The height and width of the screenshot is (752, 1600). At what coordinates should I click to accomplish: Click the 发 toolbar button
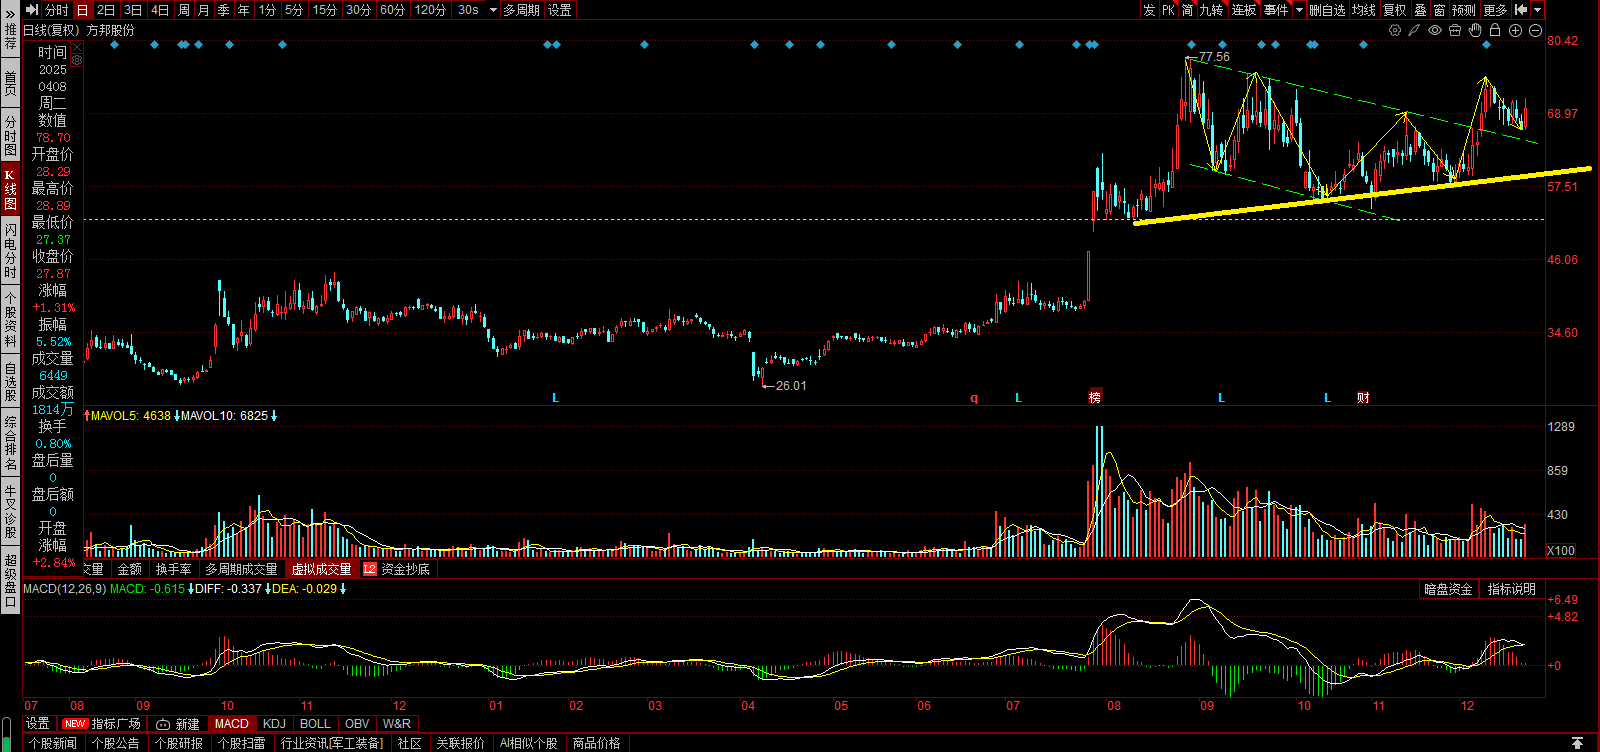[1149, 10]
